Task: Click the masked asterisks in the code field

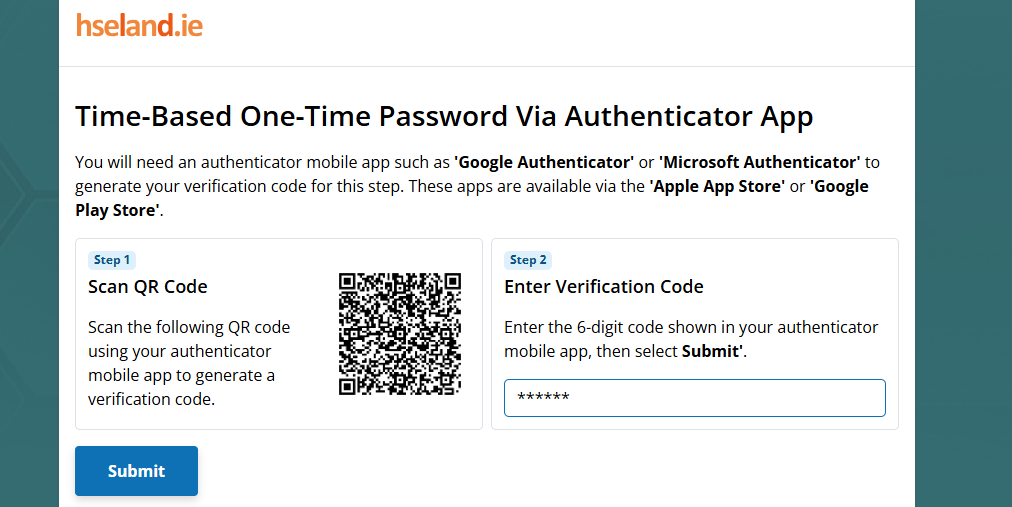Action: [x=543, y=398]
